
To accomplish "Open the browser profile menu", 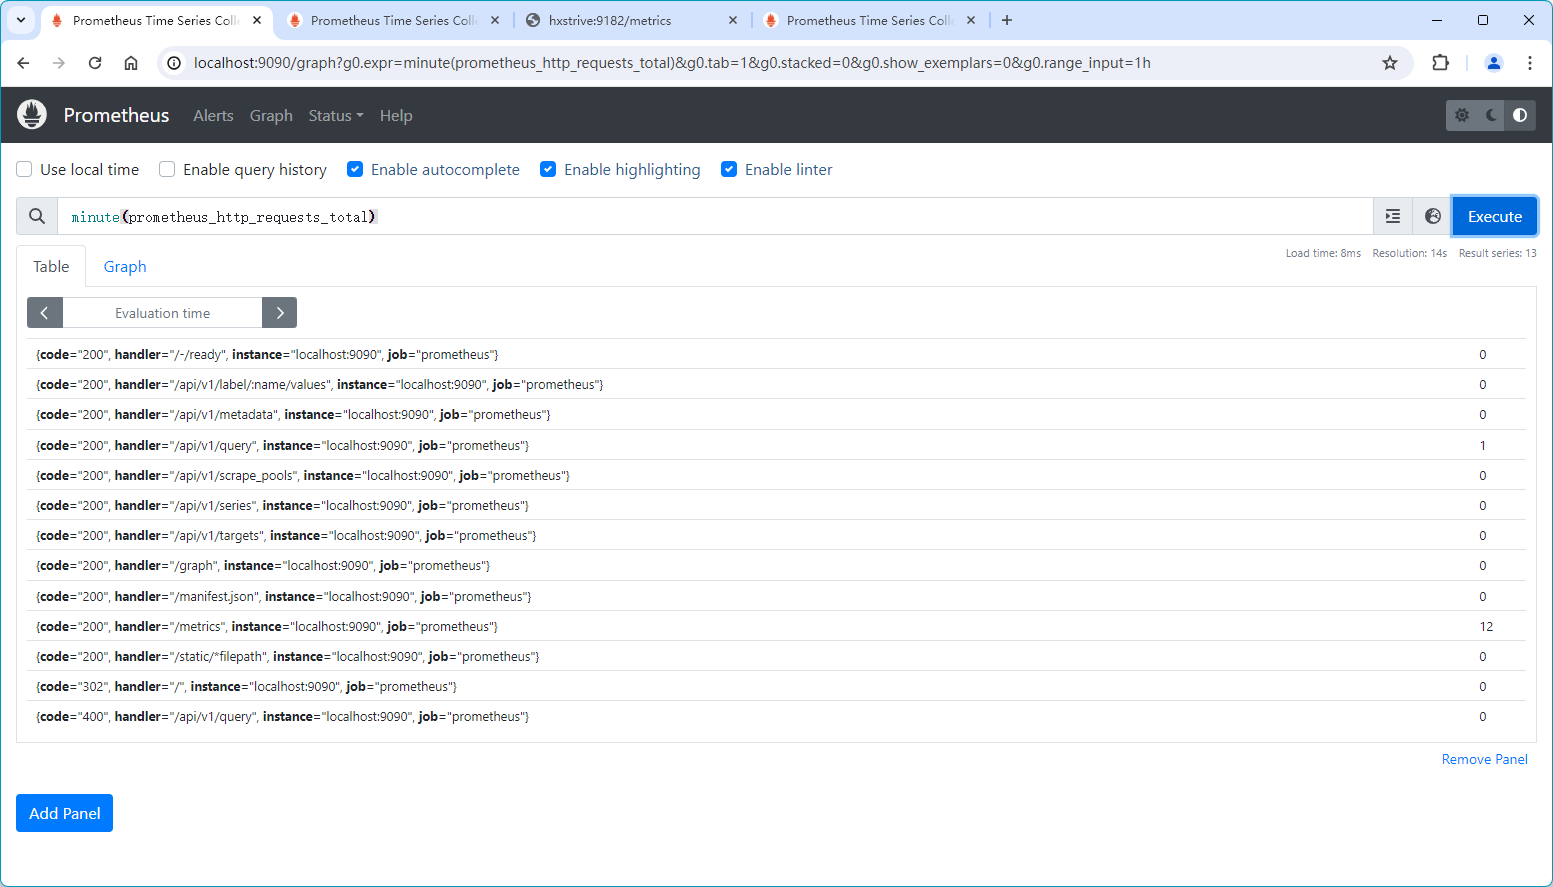I will point(1494,63).
